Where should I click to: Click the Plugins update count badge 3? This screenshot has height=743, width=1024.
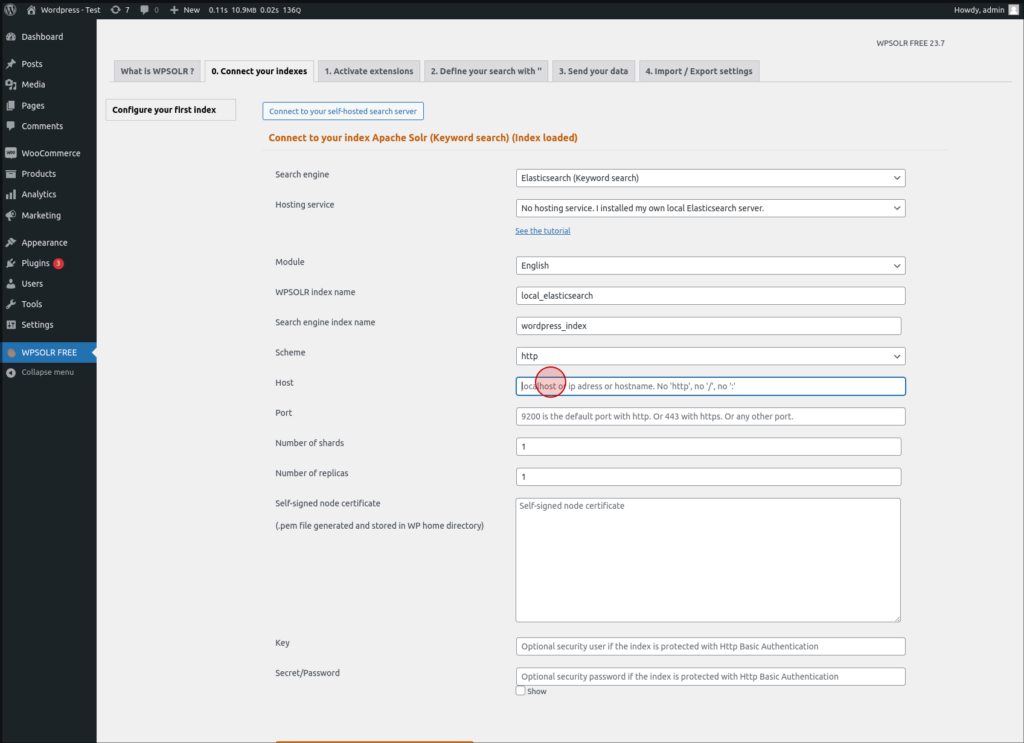[58, 263]
